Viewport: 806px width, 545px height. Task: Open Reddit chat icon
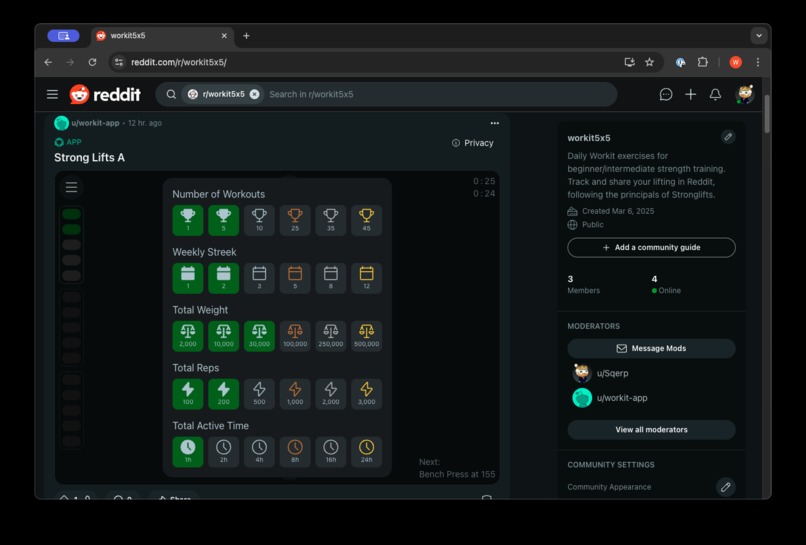pyautogui.click(x=666, y=94)
